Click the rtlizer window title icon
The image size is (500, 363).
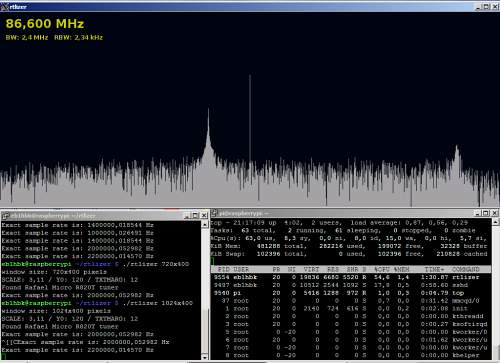[4, 7]
